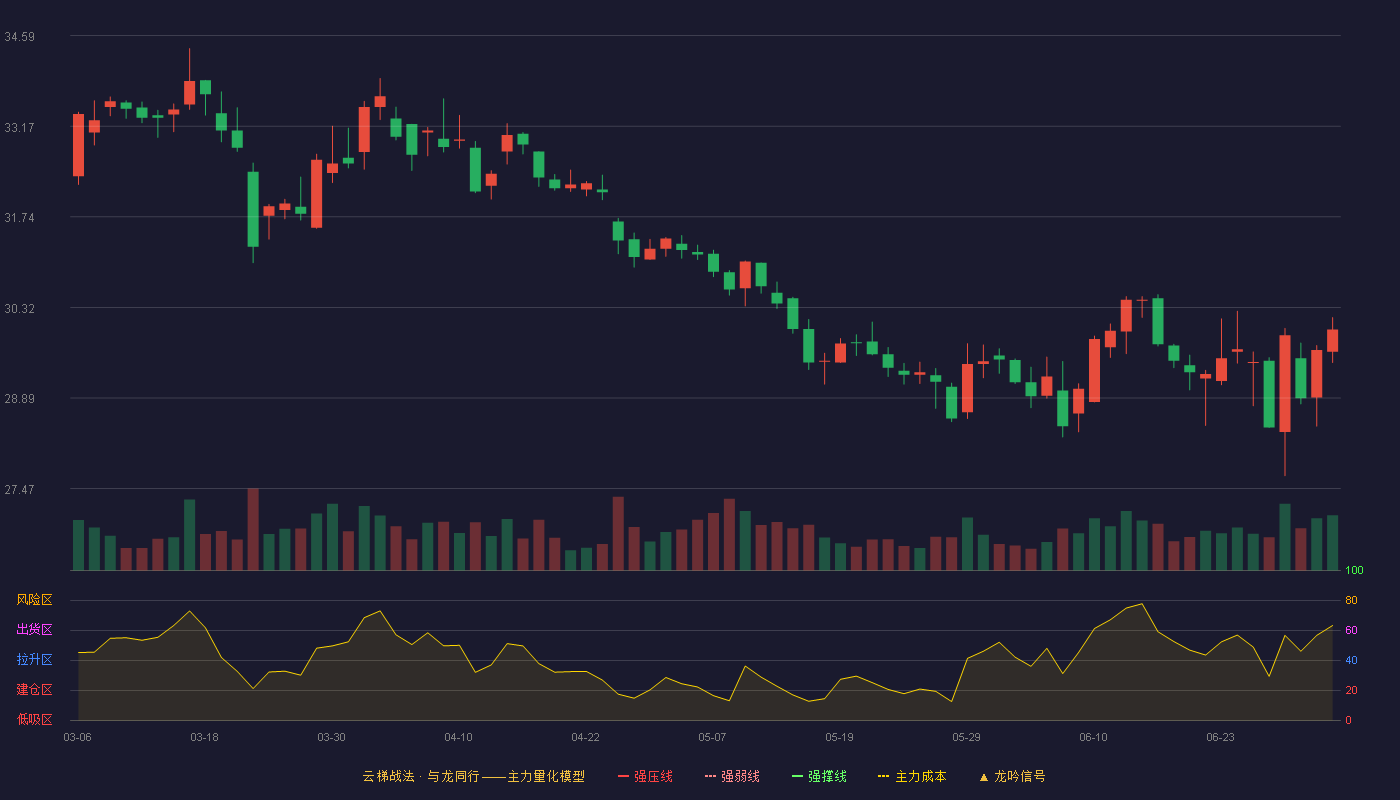
Task: Click the 05-07 date label
Action: coord(712,737)
